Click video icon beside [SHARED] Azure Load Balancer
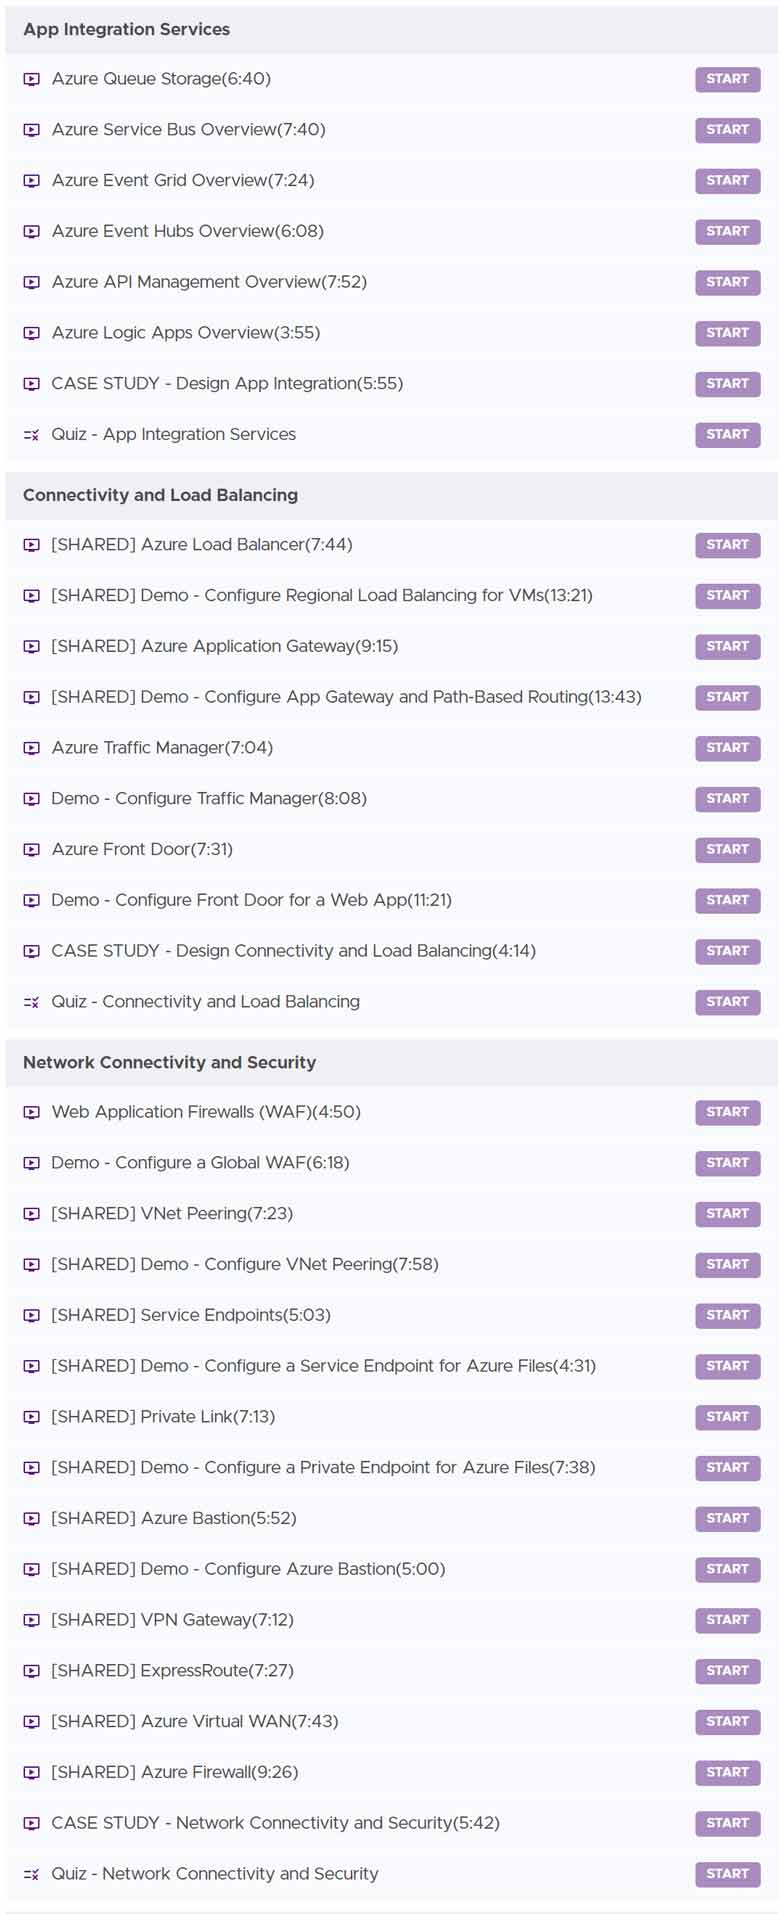The width and height of the screenshot is (780, 1914). tap(32, 545)
